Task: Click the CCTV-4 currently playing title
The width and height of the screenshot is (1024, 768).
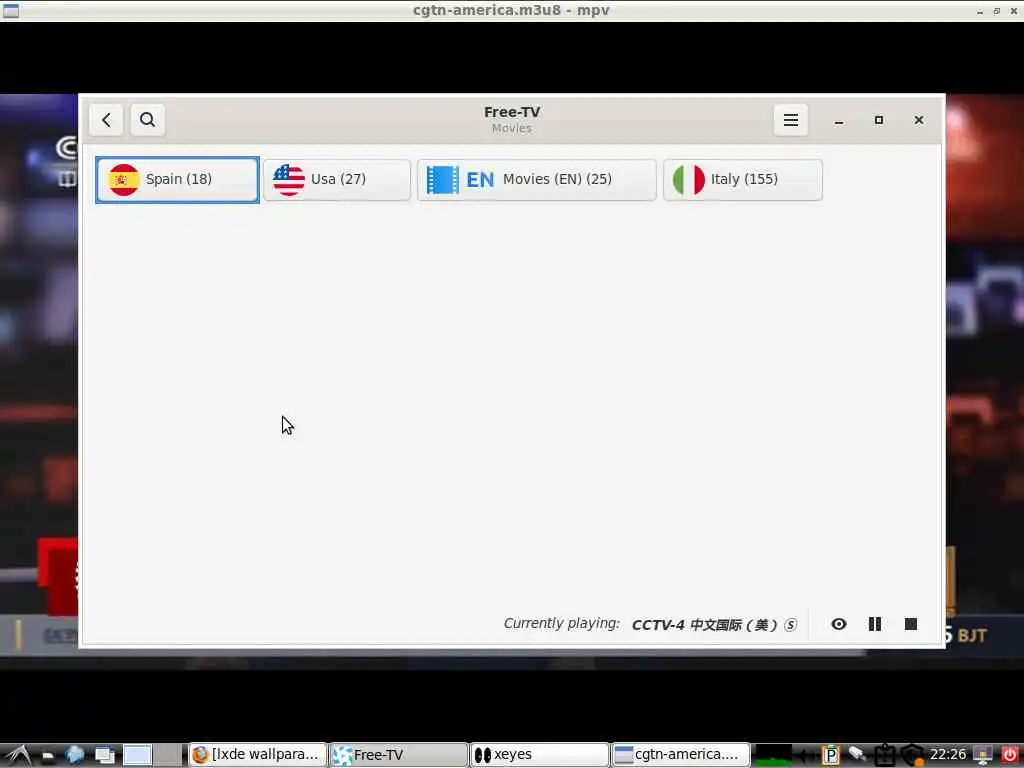Action: 714,625
